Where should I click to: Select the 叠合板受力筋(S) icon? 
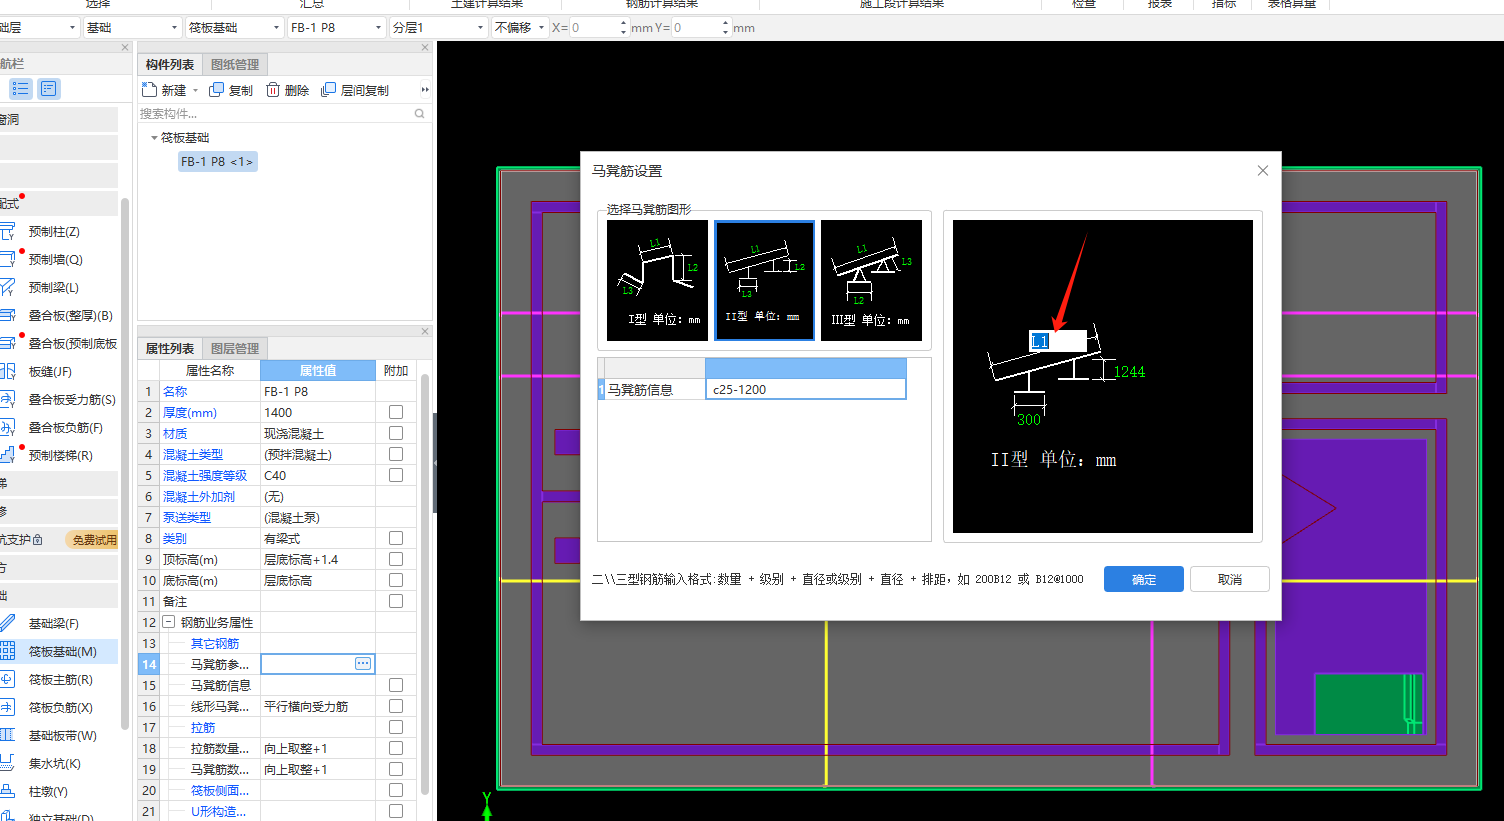point(7,399)
